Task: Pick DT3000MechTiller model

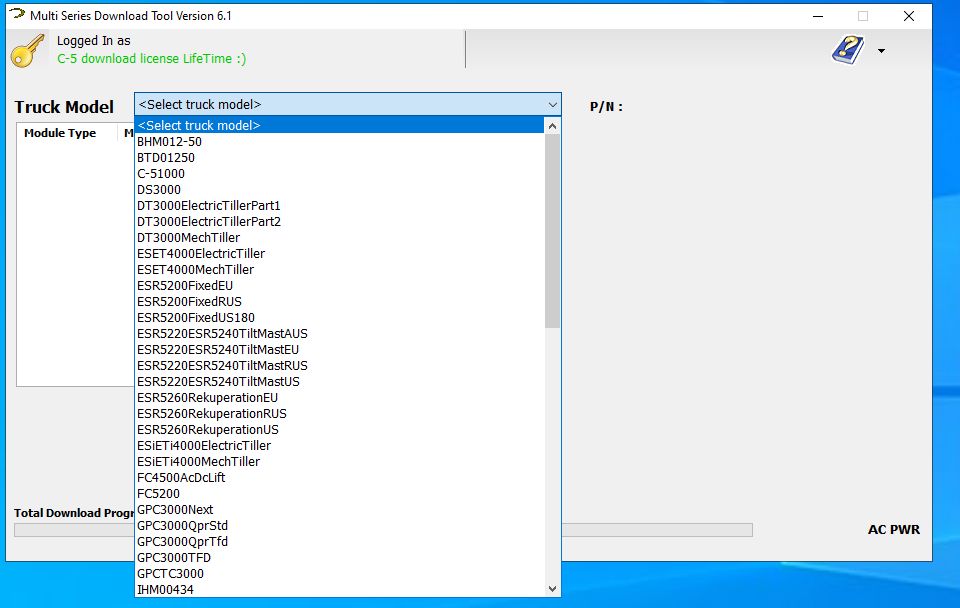Action: click(x=339, y=238)
